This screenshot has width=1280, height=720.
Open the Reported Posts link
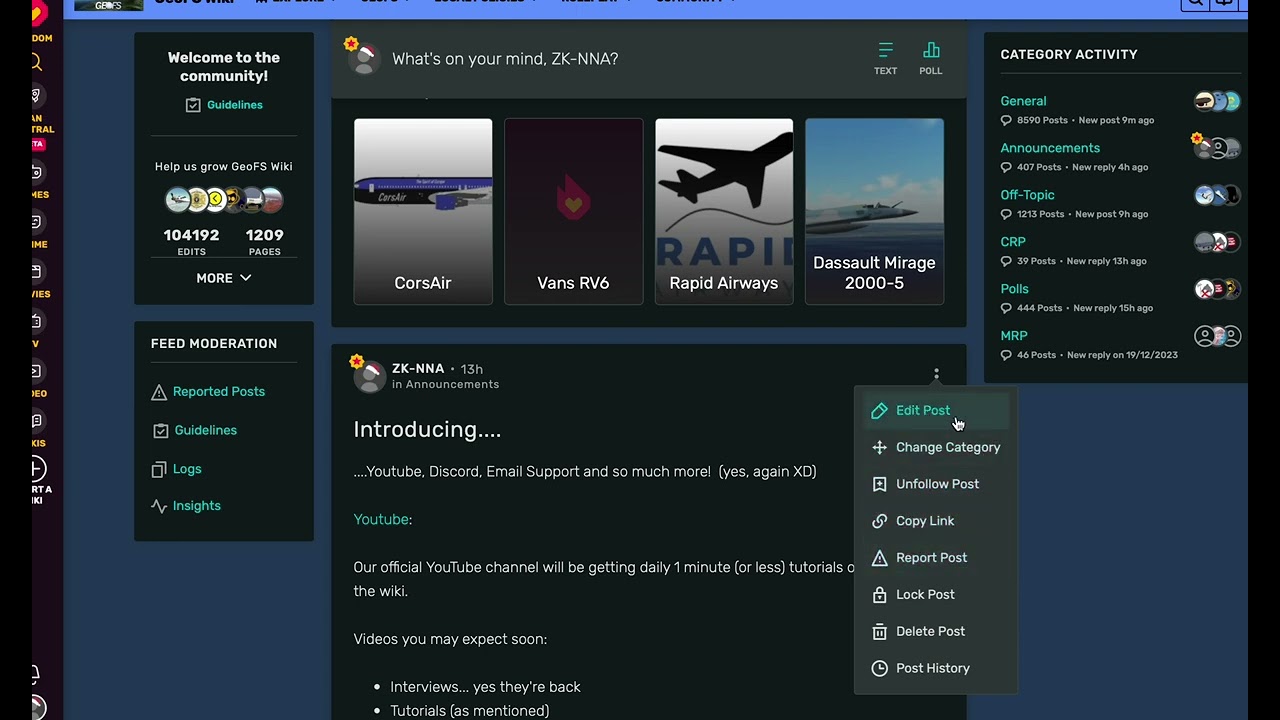219,392
